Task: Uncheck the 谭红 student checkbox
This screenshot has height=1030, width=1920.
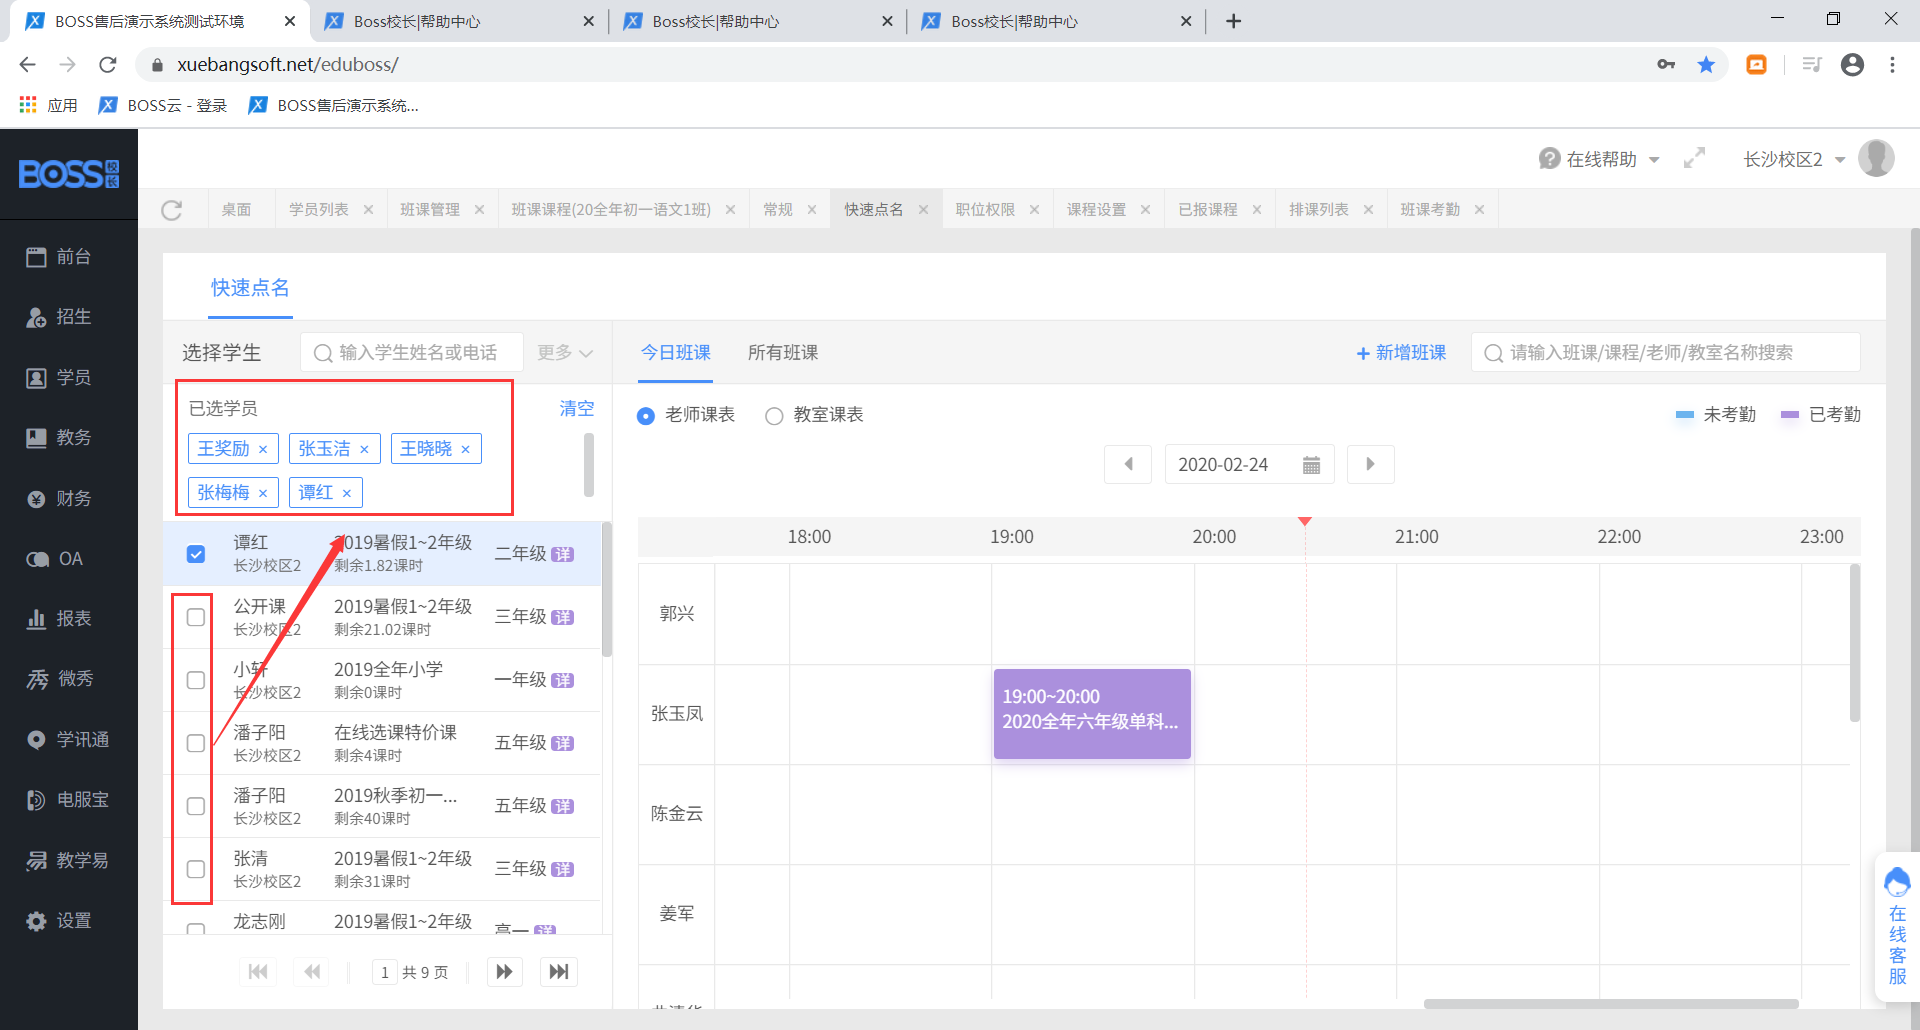Action: click(196, 554)
